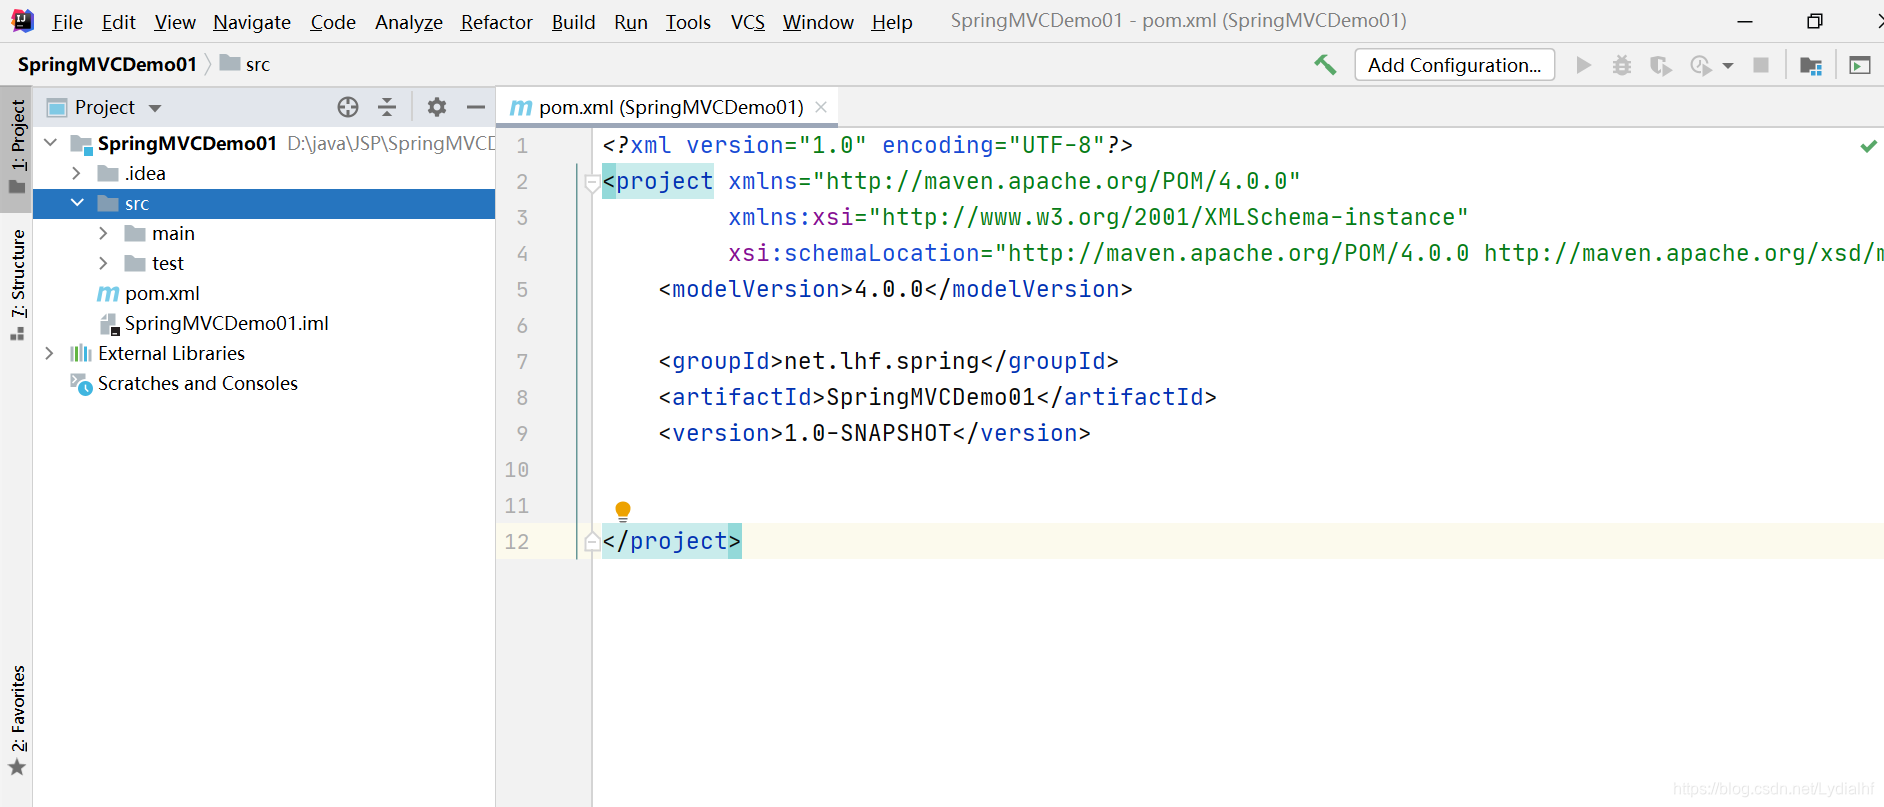Hide the Project tool window

(x=476, y=107)
